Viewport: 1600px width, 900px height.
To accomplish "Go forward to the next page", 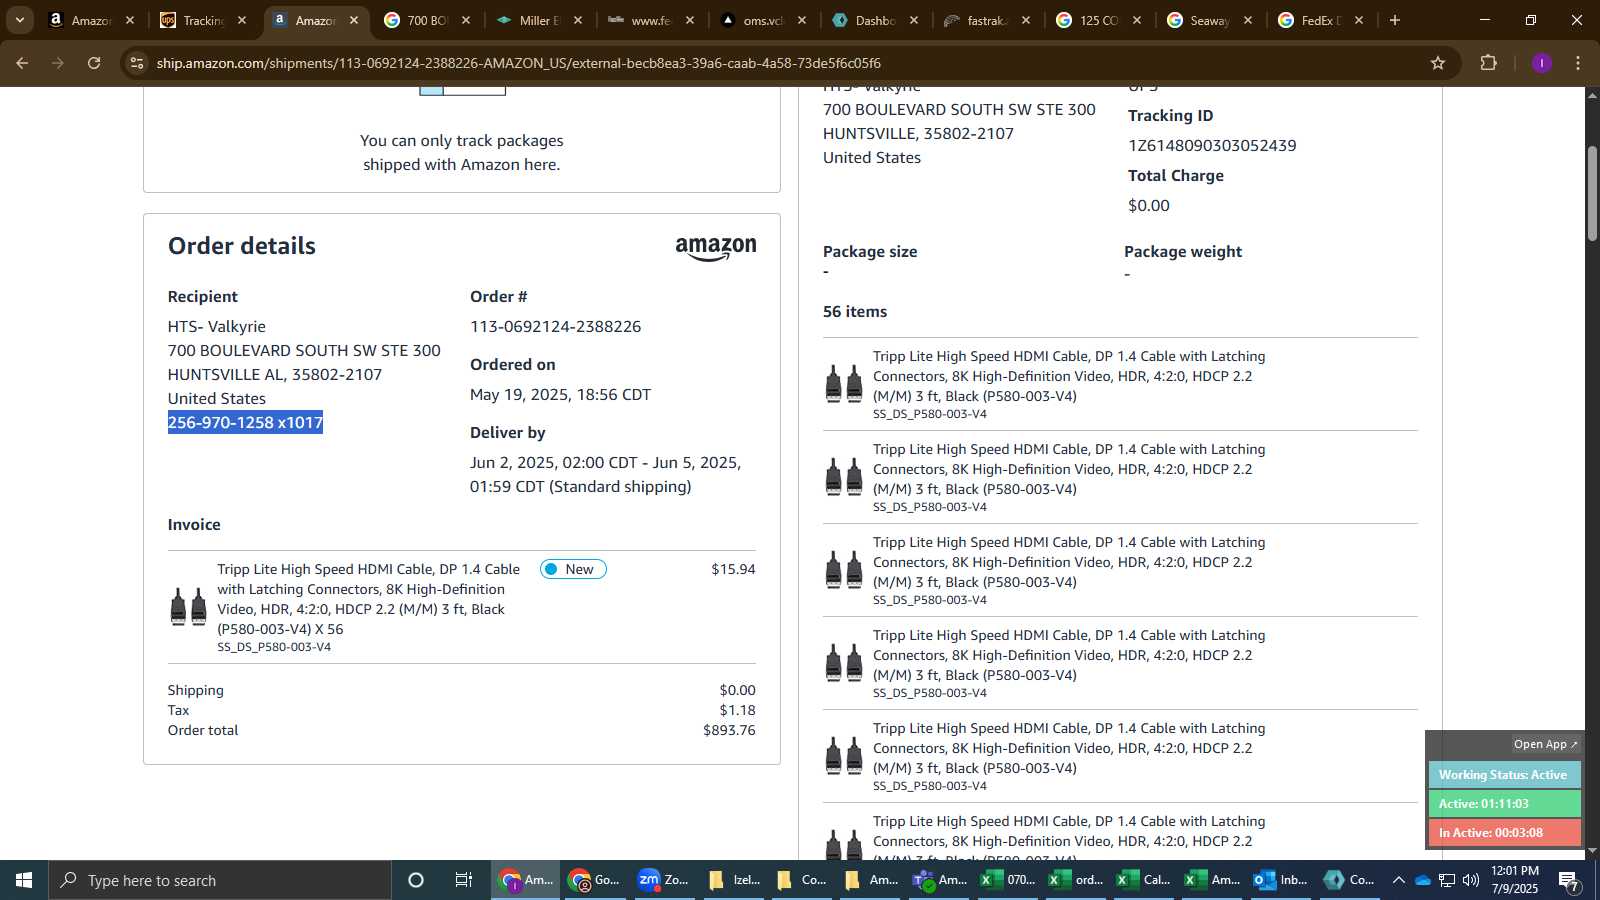I will click(58, 63).
